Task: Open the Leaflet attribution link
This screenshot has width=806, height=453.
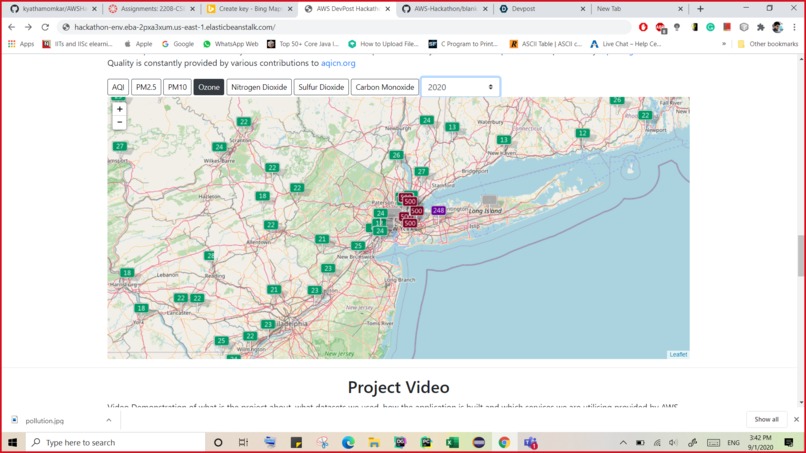Action: click(678, 354)
